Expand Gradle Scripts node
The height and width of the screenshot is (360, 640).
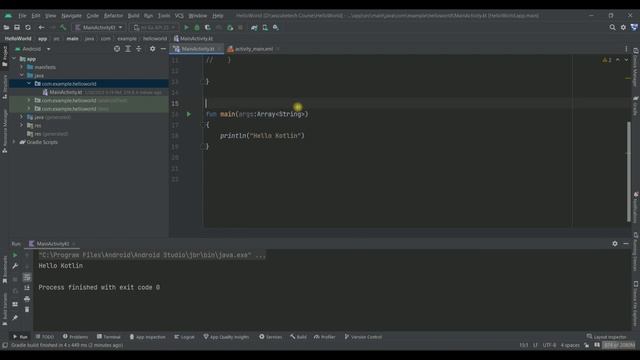click(x=15, y=142)
